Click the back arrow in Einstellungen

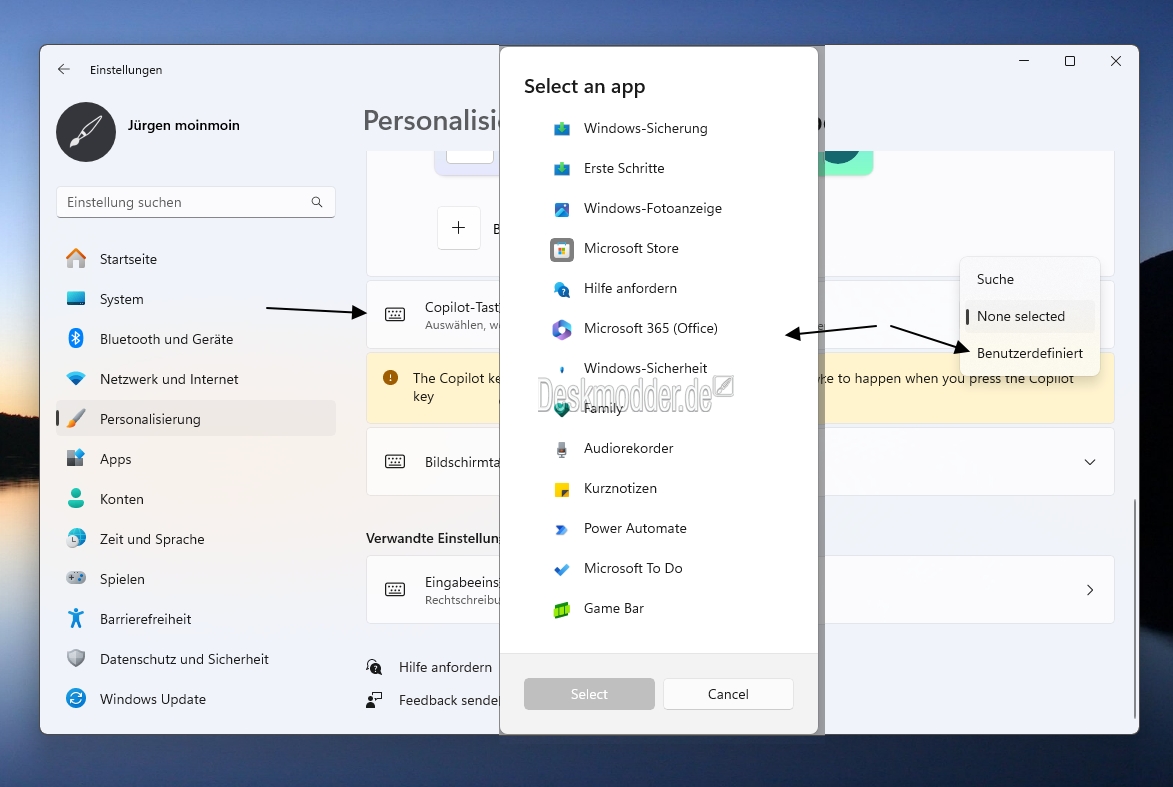click(64, 70)
